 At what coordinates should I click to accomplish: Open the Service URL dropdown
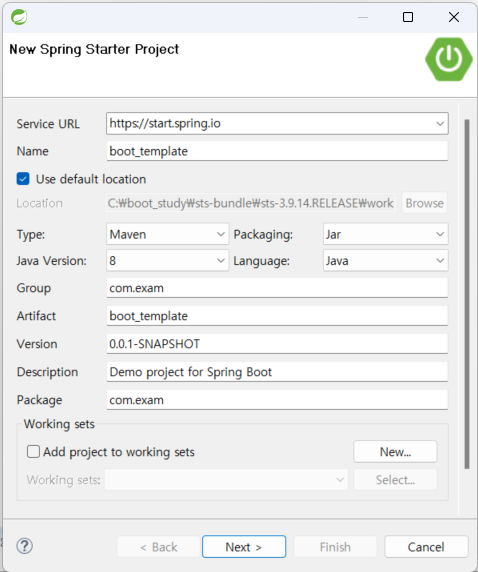click(440, 124)
